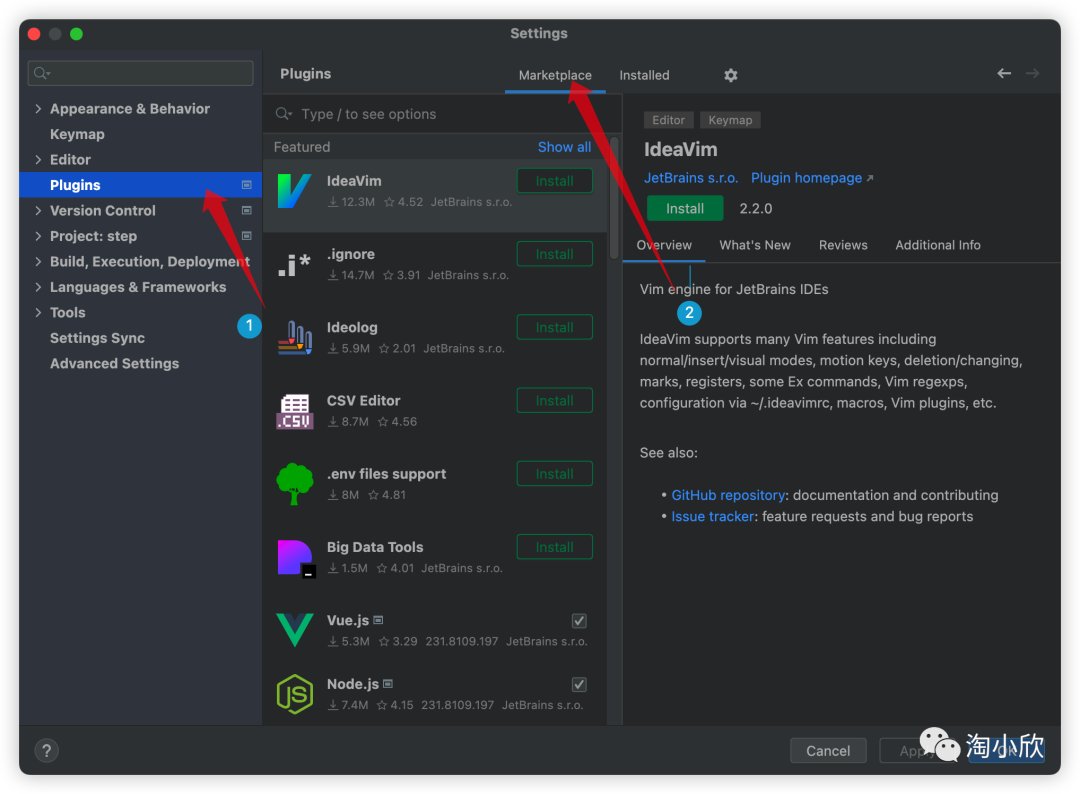This screenshot has width=1080, height=794.
Task: Open the What's New tab
Action: coord(755,245)
